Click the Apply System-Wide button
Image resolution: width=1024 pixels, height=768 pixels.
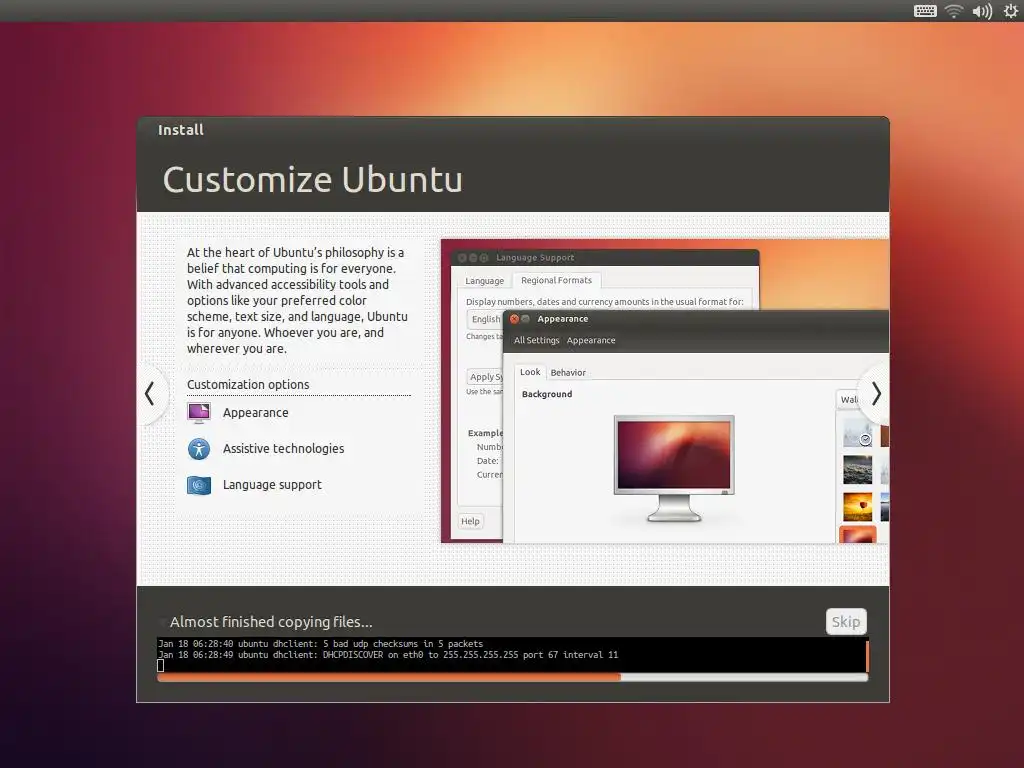pos(485,377)
